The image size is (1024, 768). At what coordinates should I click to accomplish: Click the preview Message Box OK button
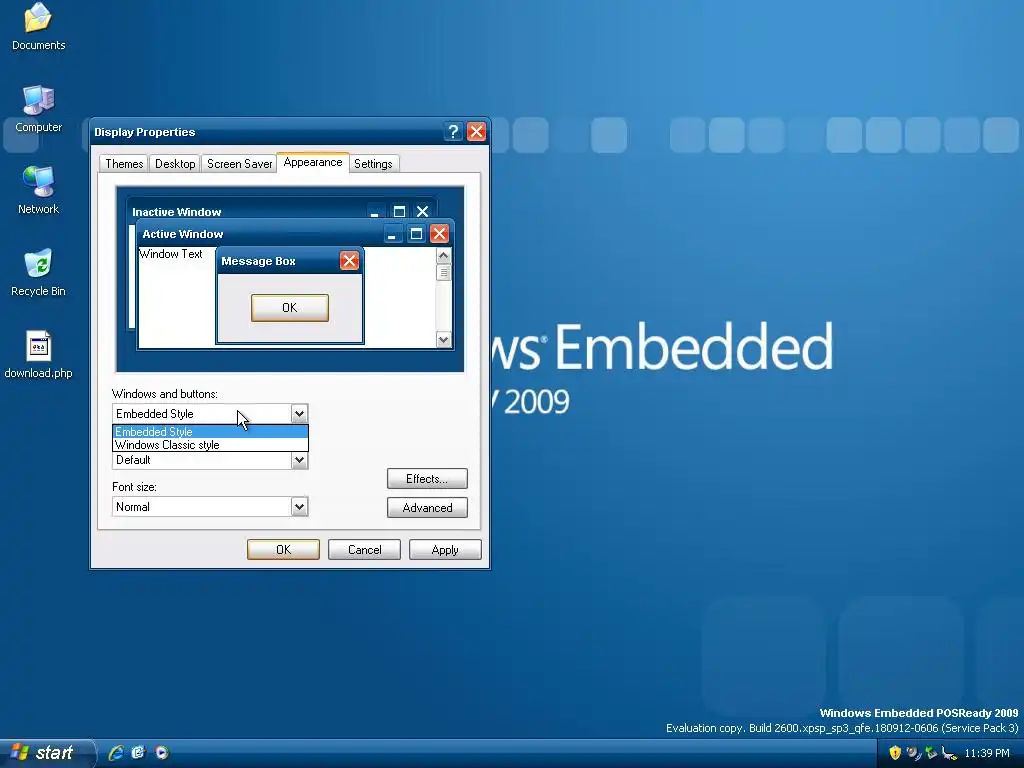[290, 308]
